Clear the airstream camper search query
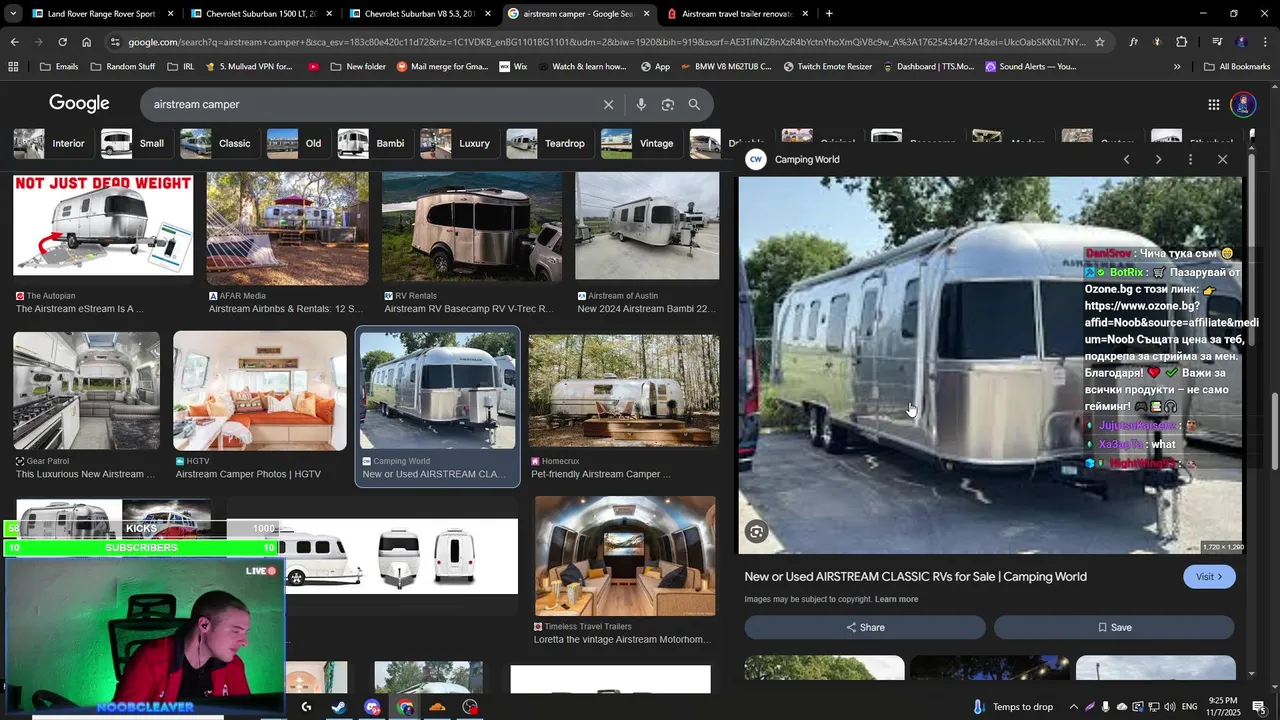The height and width of the screenshot is (720, 1280). [x=608, y=104]
